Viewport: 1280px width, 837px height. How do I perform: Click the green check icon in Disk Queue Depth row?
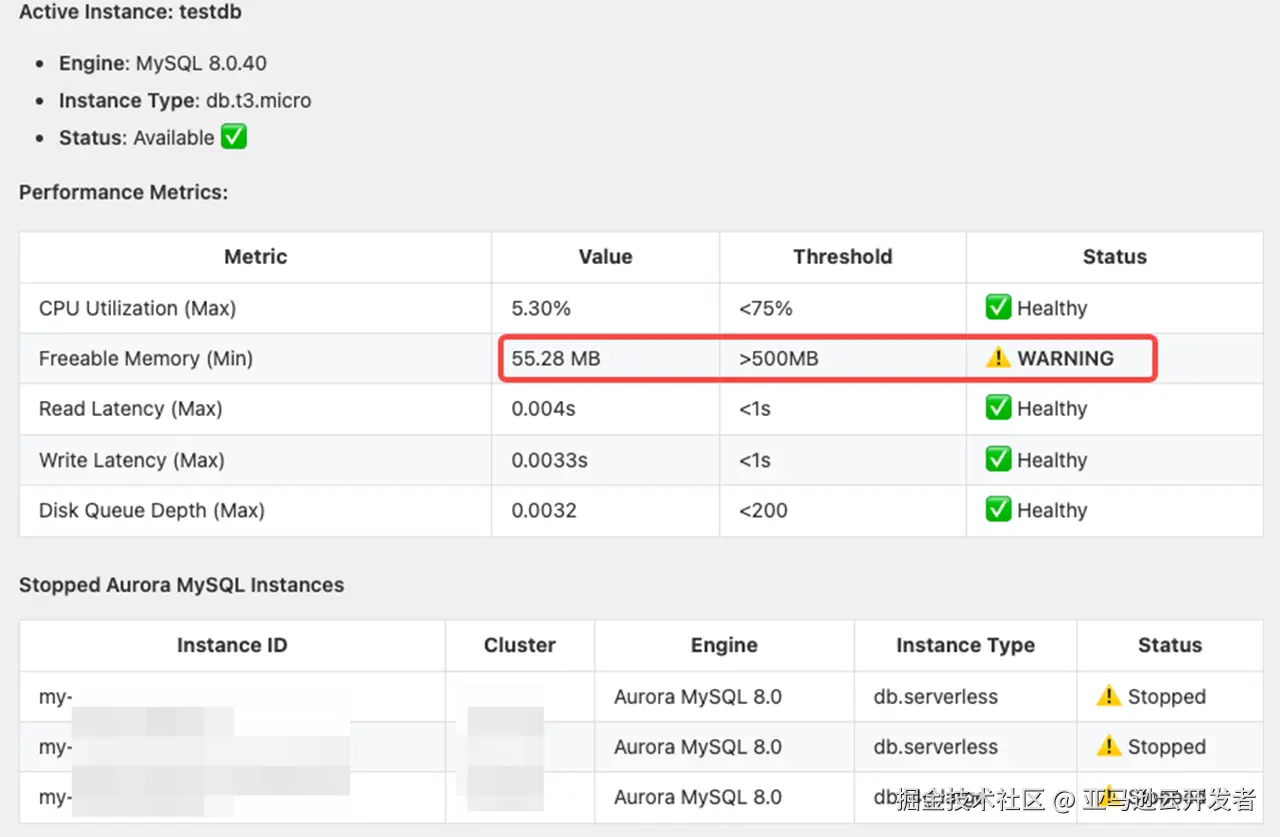(x=998, y=510)
